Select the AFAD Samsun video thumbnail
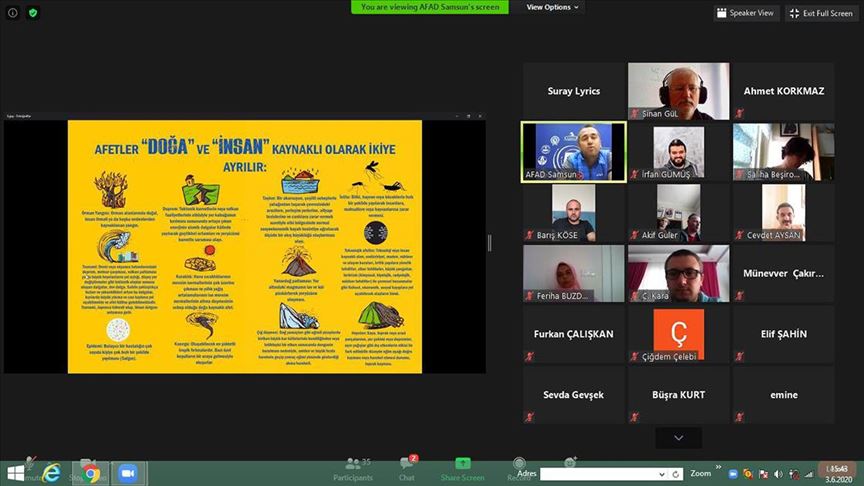864x486 pixels. coord(574,152)
